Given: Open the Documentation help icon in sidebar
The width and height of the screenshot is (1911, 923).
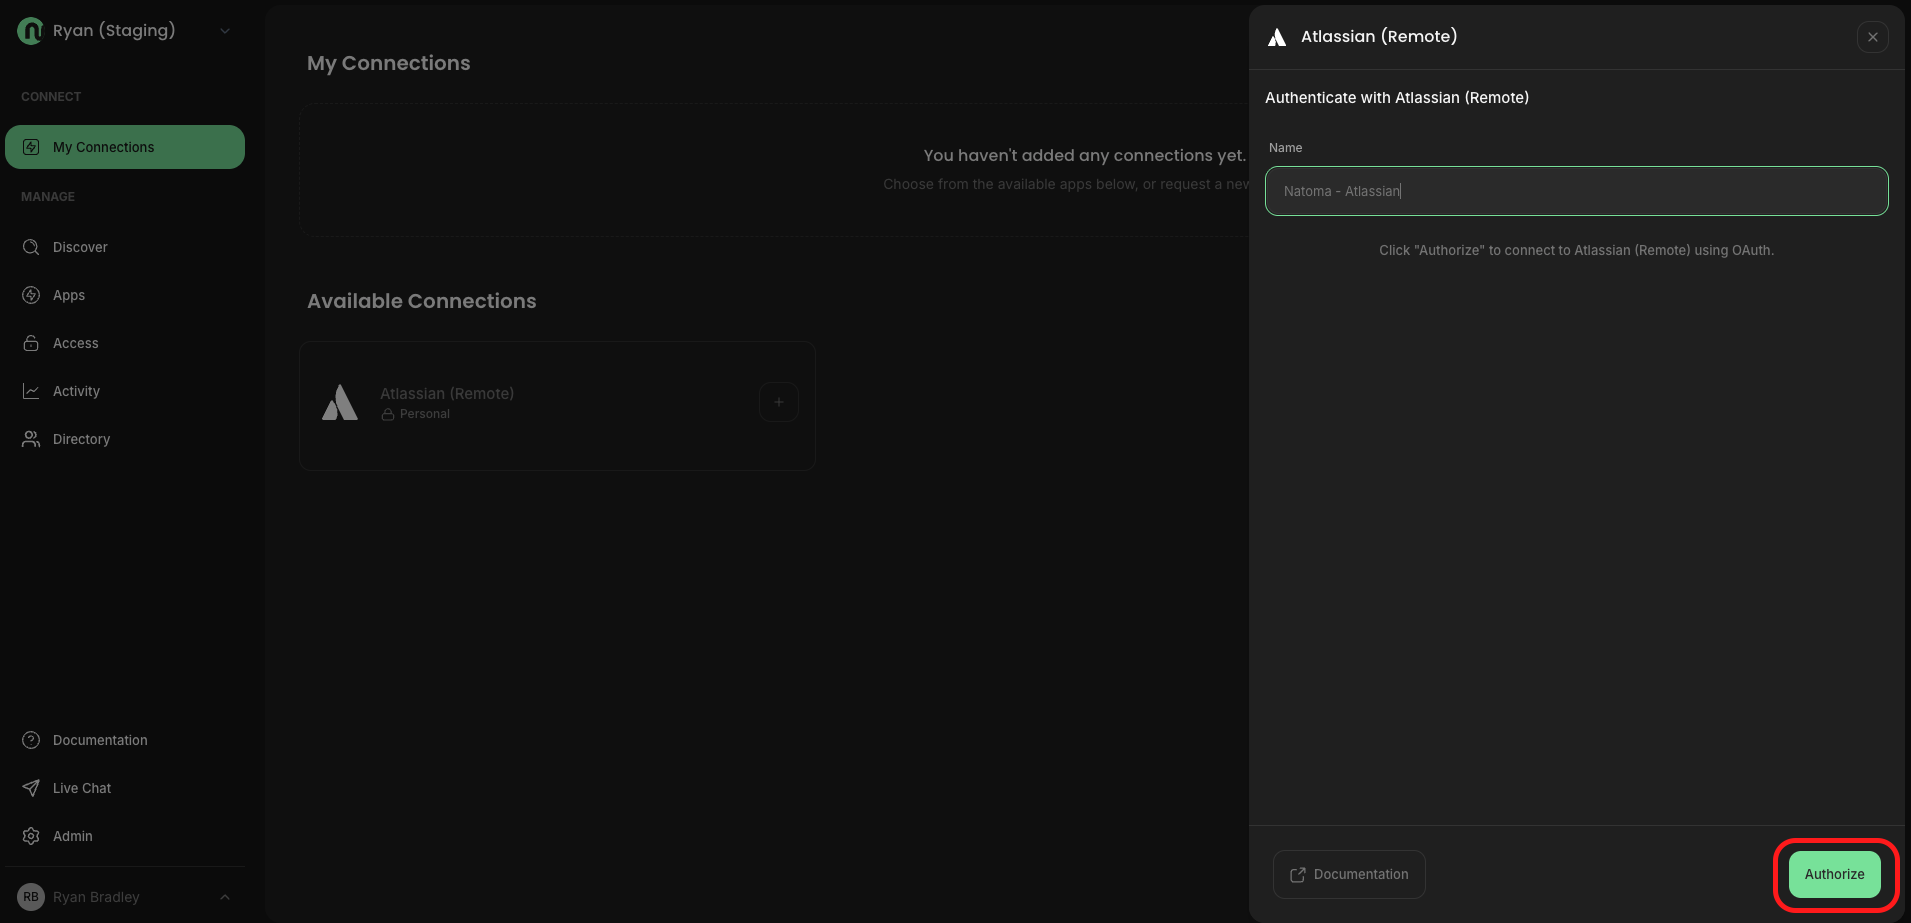Looking at the screenshot, I should (x=31, y=740).
